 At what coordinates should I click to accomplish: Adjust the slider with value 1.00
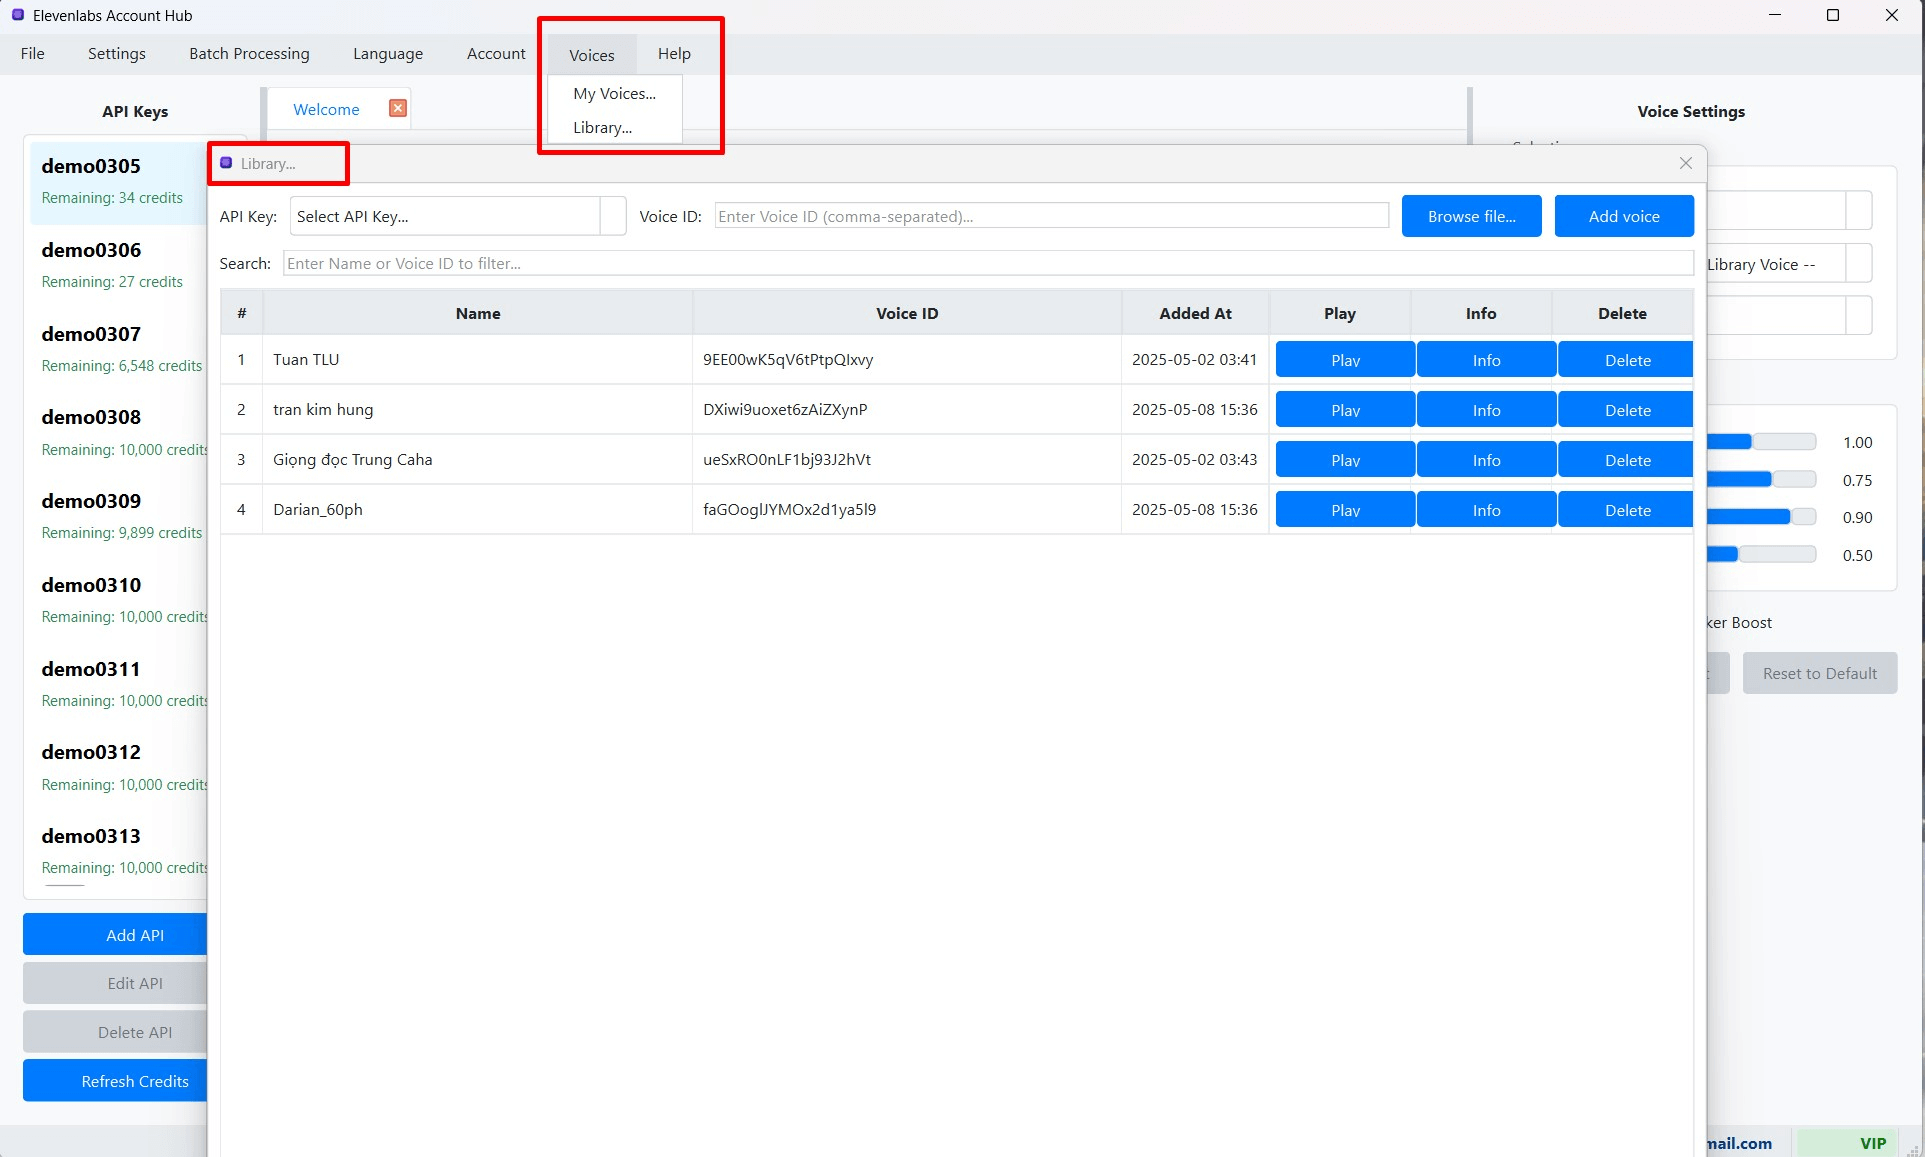point(1761,442)
